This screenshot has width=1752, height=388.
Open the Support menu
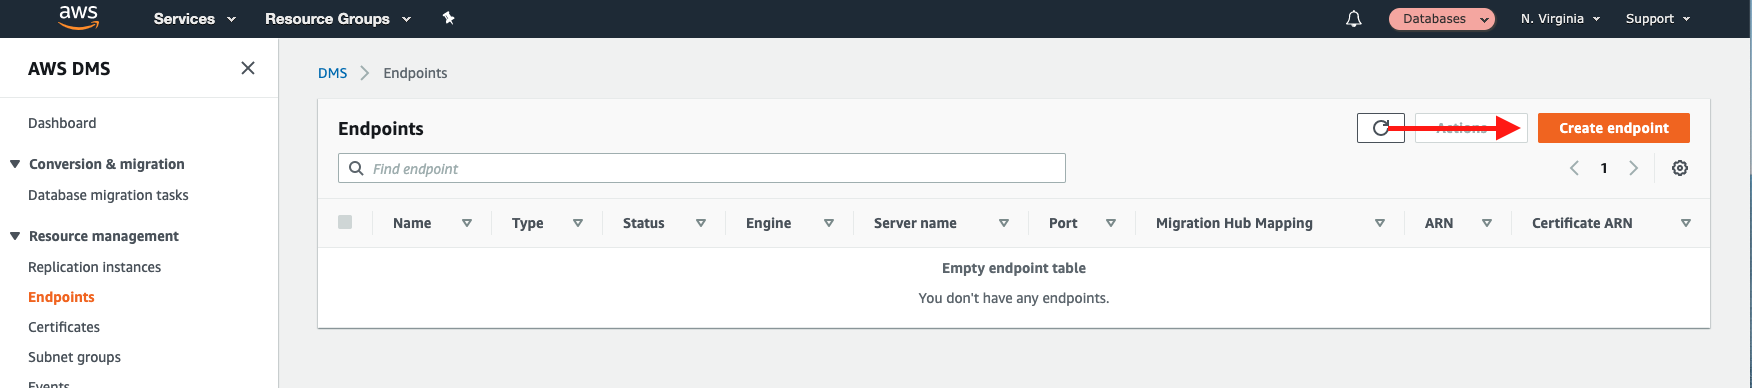1657,19
